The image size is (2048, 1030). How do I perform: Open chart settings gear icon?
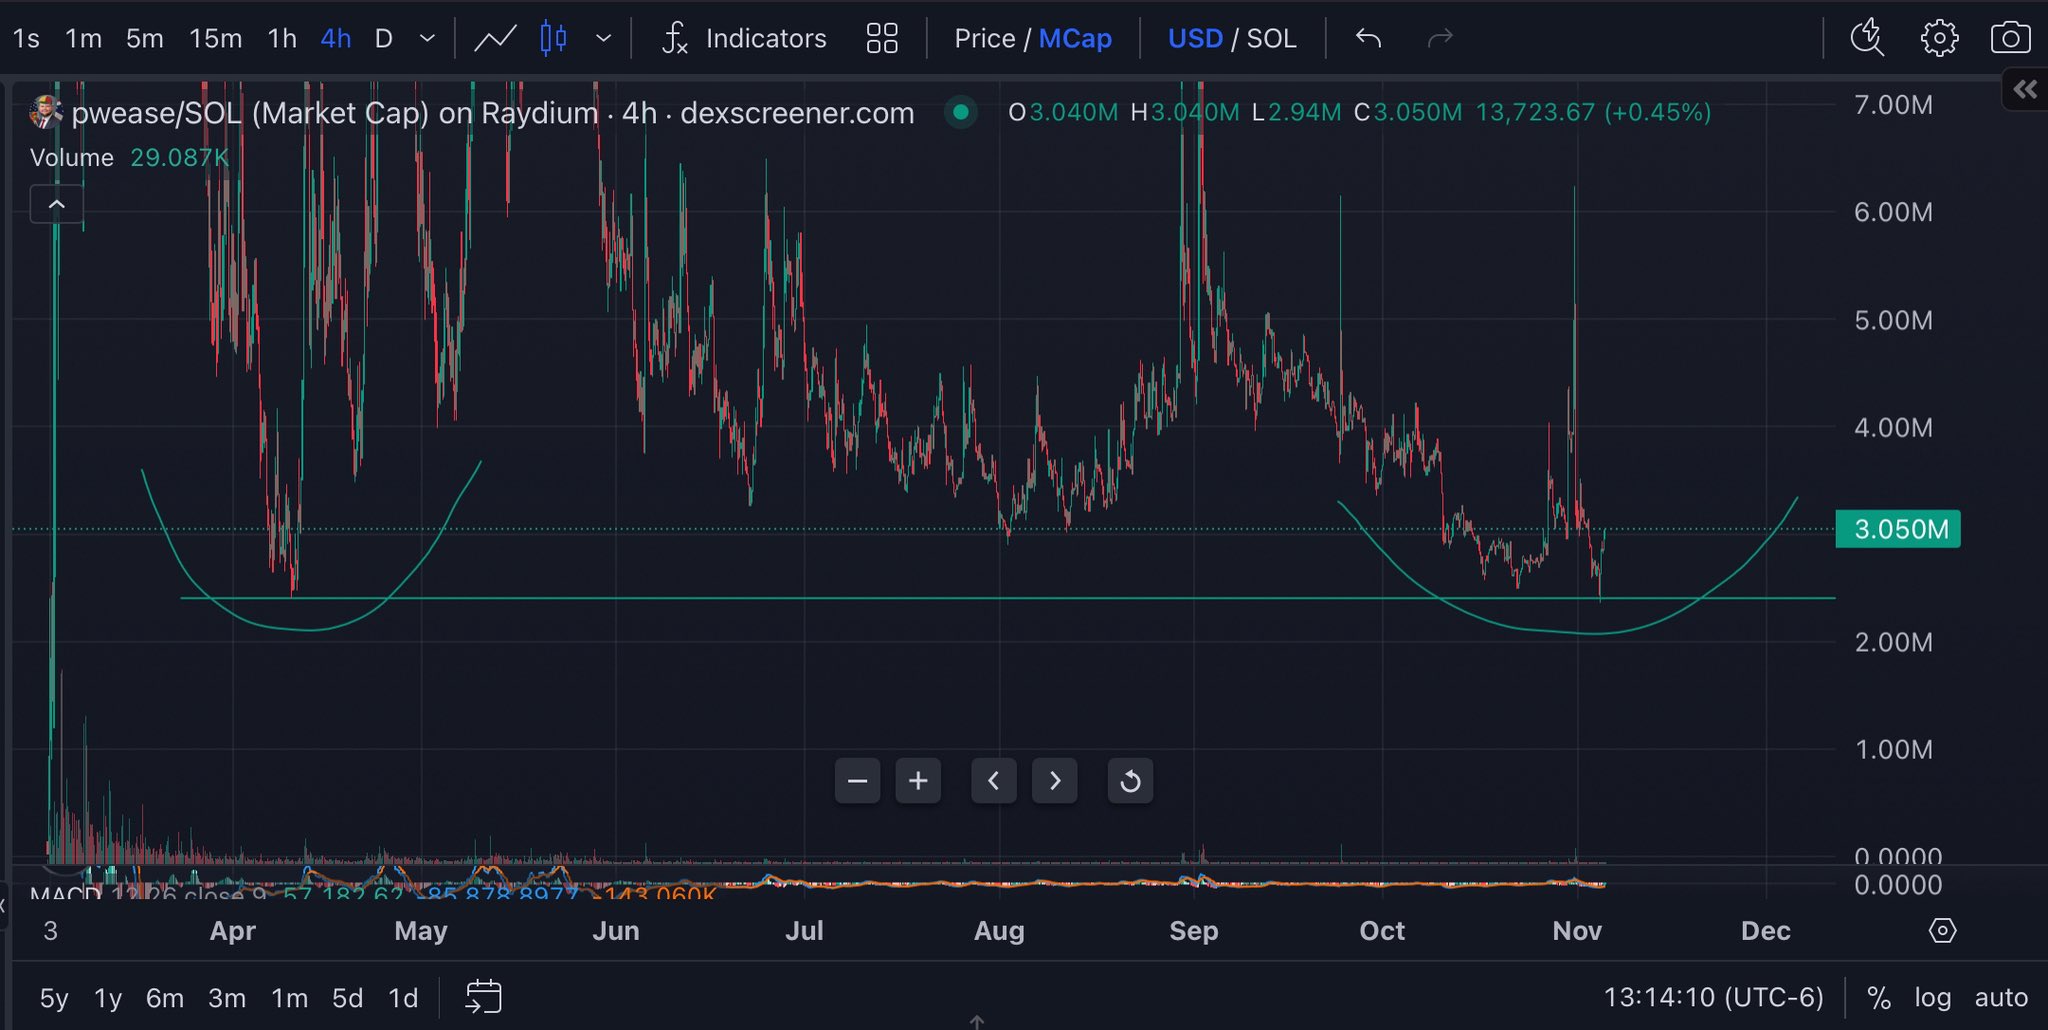(x=1939, y=39)
